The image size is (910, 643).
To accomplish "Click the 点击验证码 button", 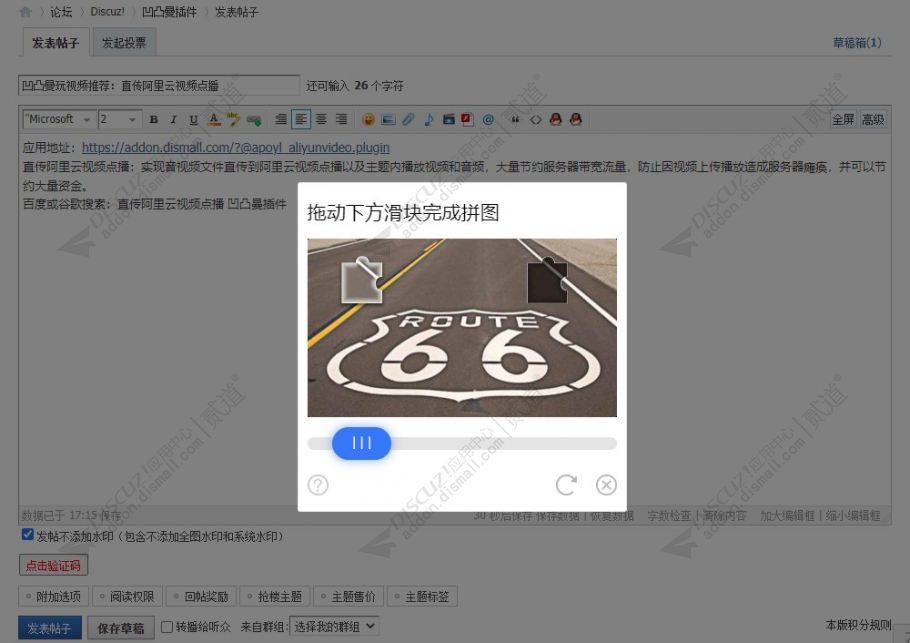I will click(x=53, y=565).
